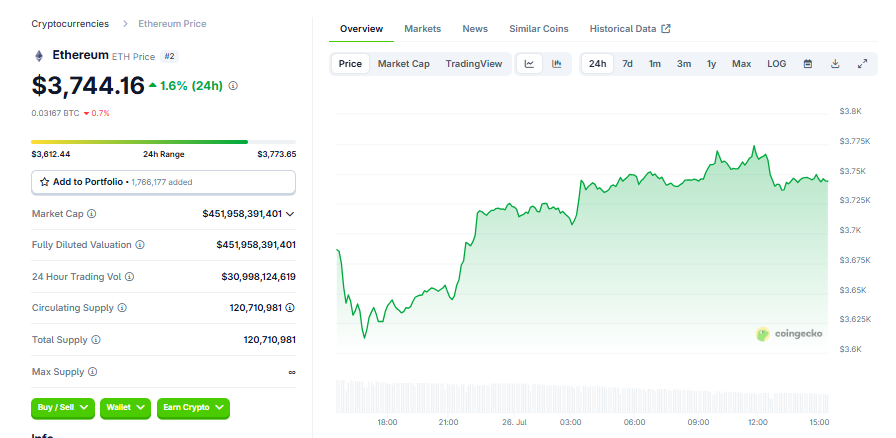Open the Max Supply info icon
The width and height of the screenshot is (896, 438).
pos(93,372)
